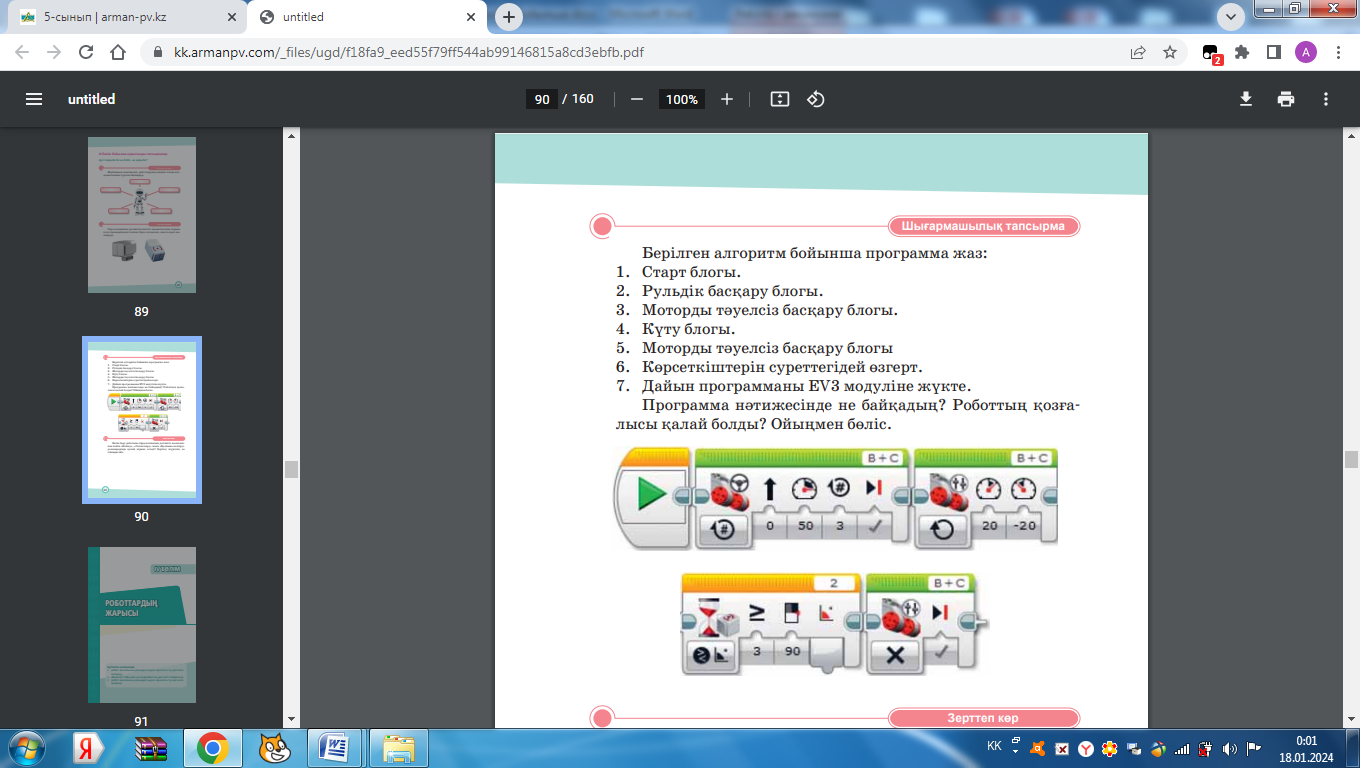The image size is (1360, 768).
Task: Open Avast antivirus tray icon
Action: tap(1039, 748)
